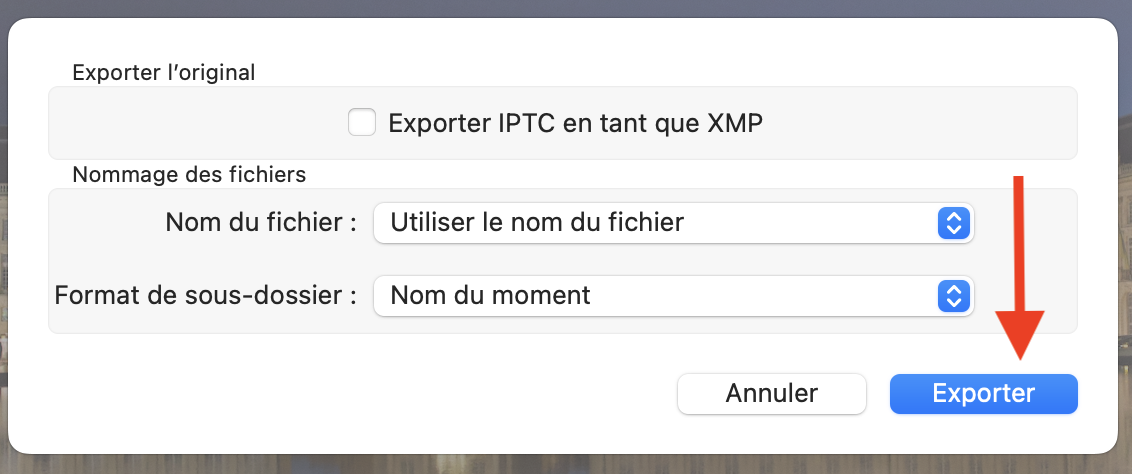1132x474 pixels.
Task: Click empty space left of the IPTC checkbox
Action: (200, 123)
